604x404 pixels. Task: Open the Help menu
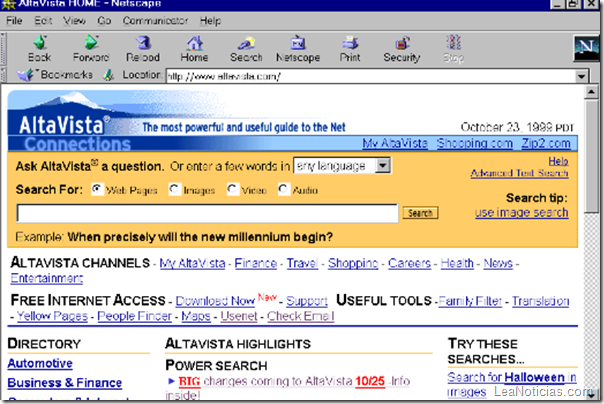(x=210, y=20)
